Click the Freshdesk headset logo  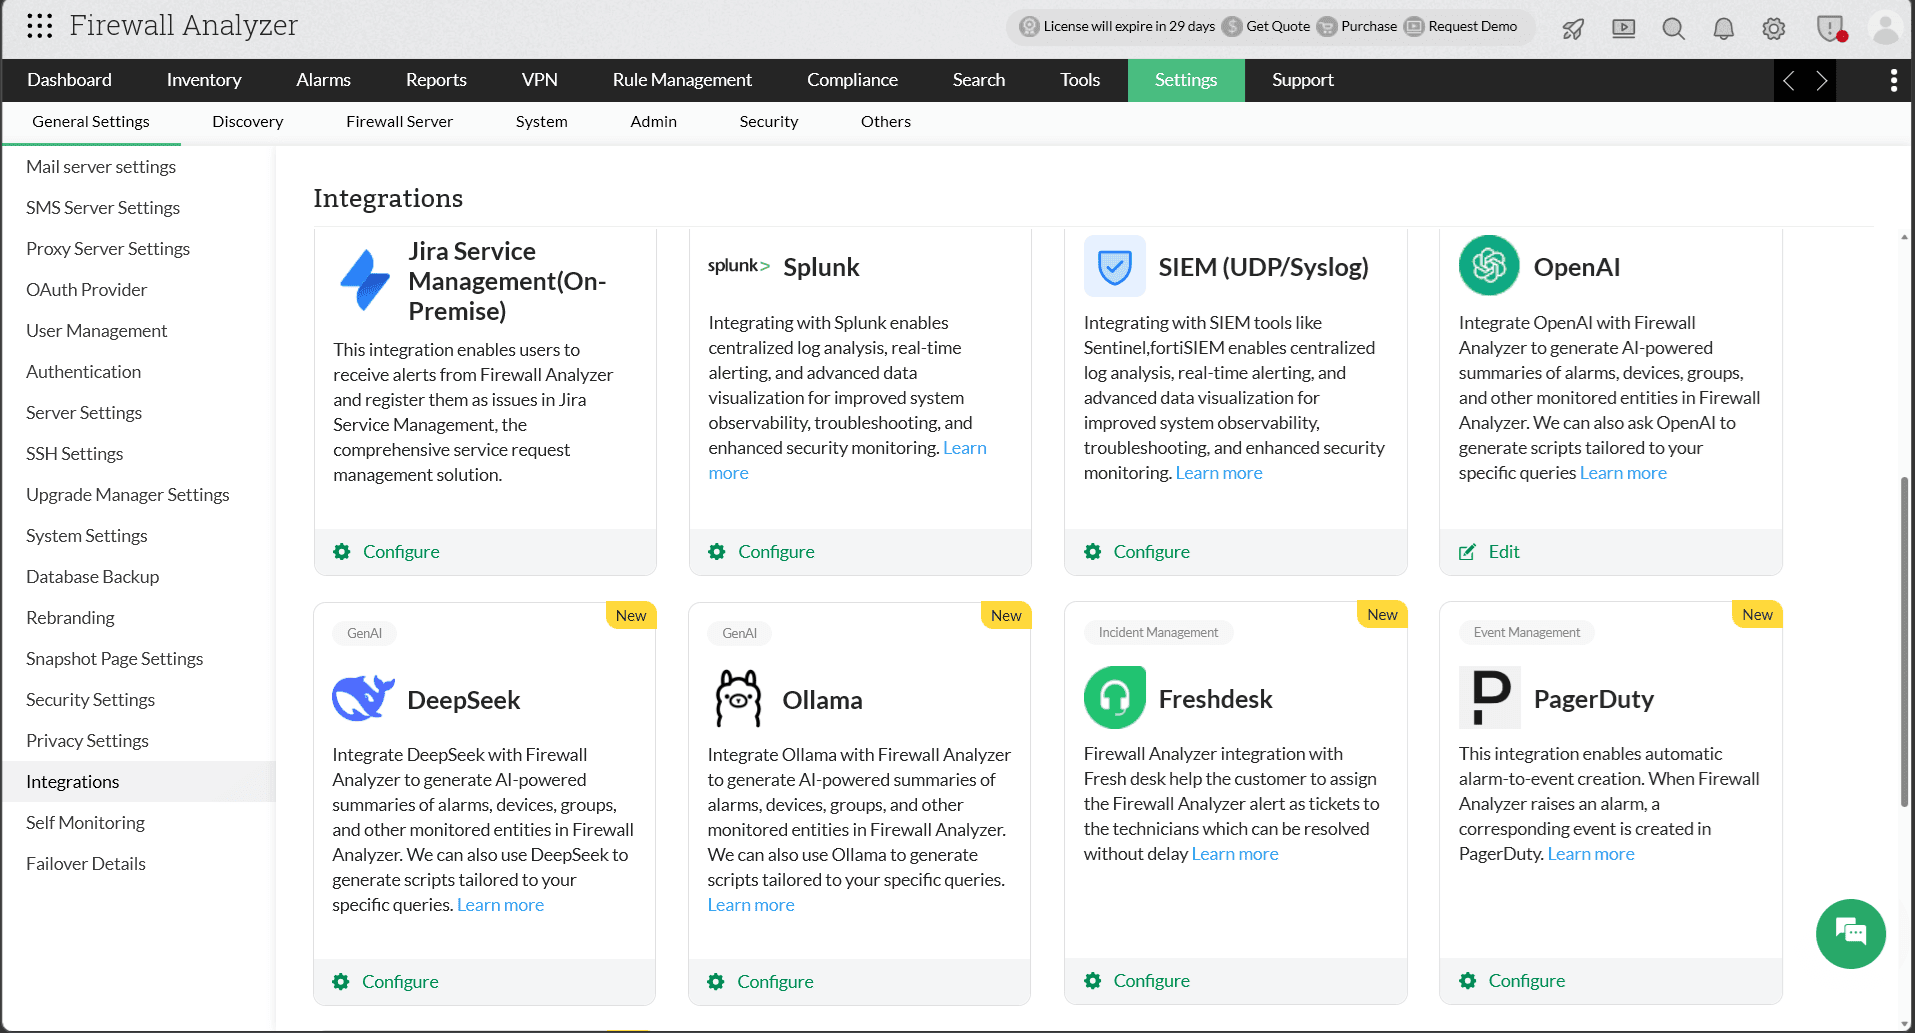(x=1114, y=697)
